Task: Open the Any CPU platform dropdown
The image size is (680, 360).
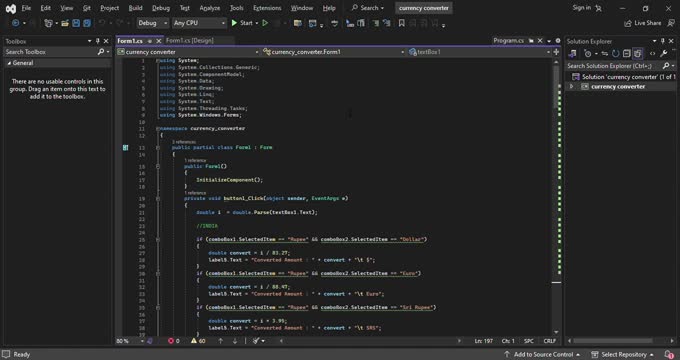Action: pos(199,23)
